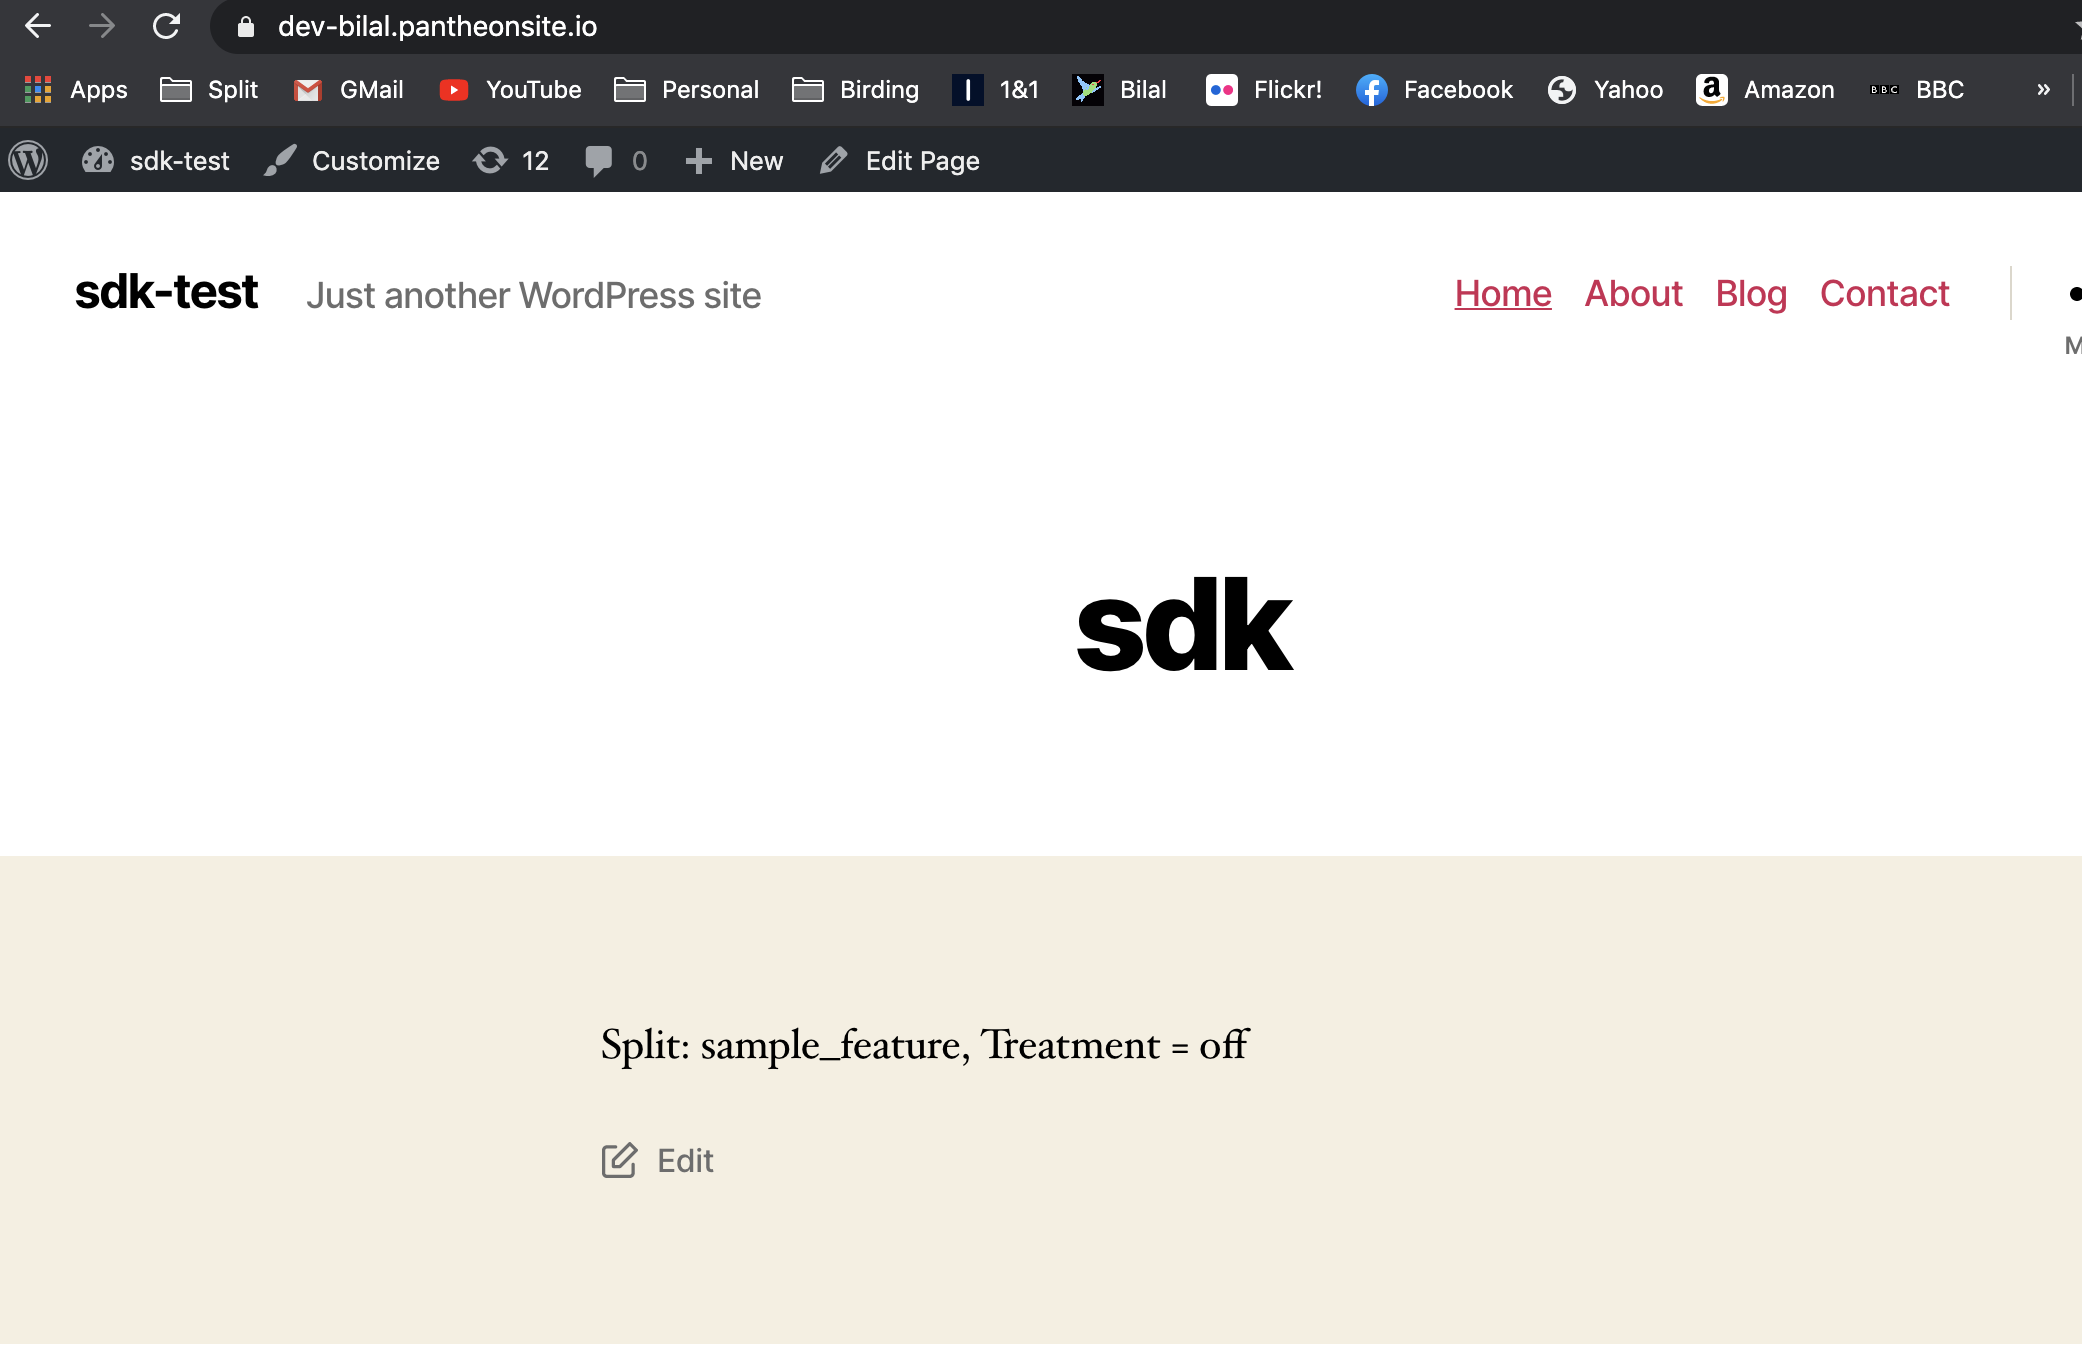Open the YouTube bookmark
Image resolution: width=2082 pixels, height=1364 pixels.
[510, 89]
